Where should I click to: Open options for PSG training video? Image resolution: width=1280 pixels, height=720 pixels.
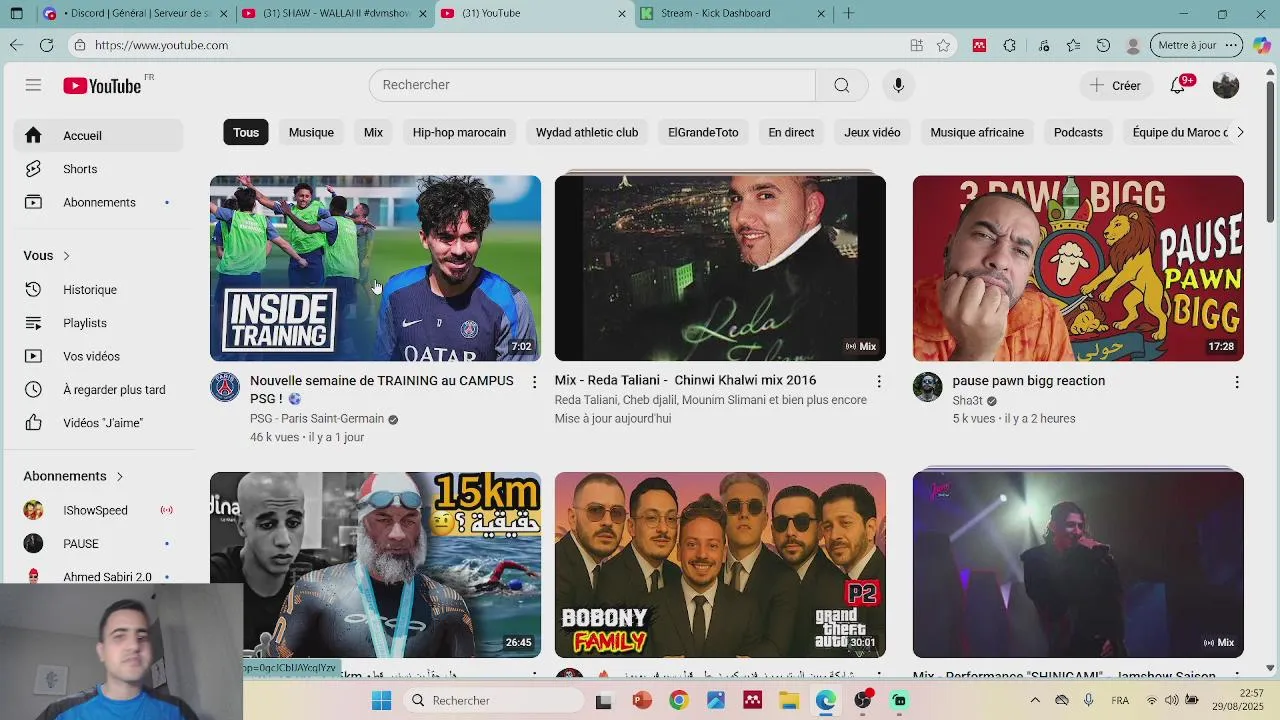click(534, 382)
